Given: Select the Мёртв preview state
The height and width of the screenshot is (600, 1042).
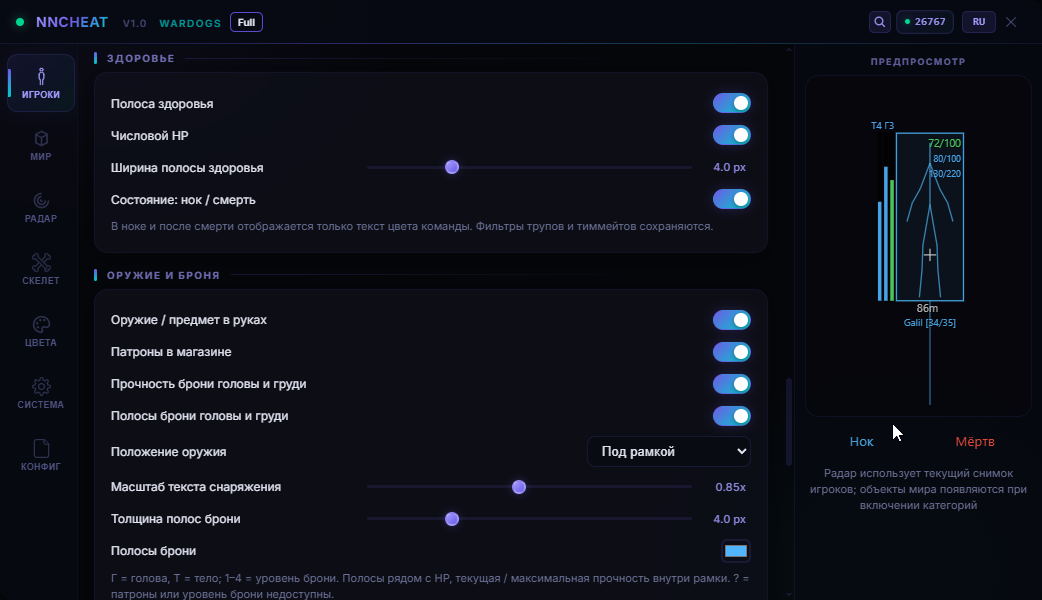Looking at the screenshot, I should [x=975, y=442].
